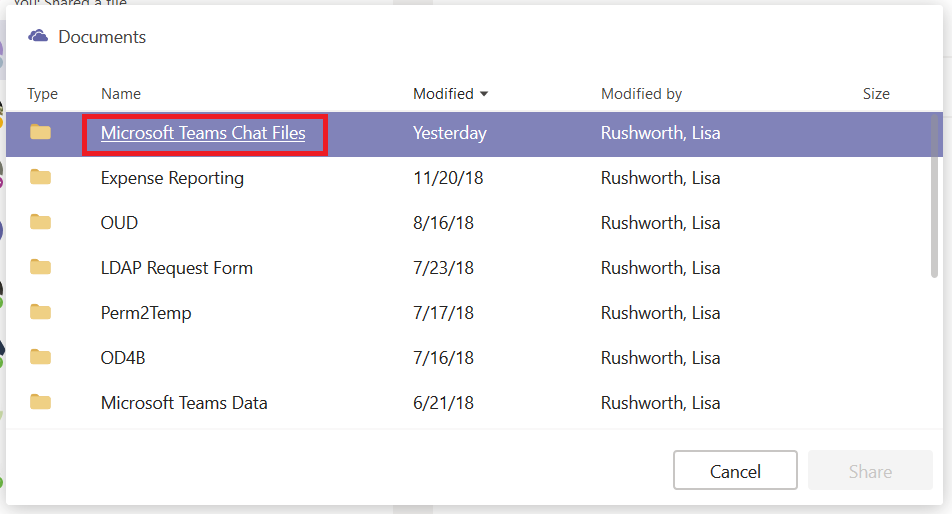This screenshot has width=952, height=514.
Task: Select the Expense Reporting folder icon
Action: point(41,177)
